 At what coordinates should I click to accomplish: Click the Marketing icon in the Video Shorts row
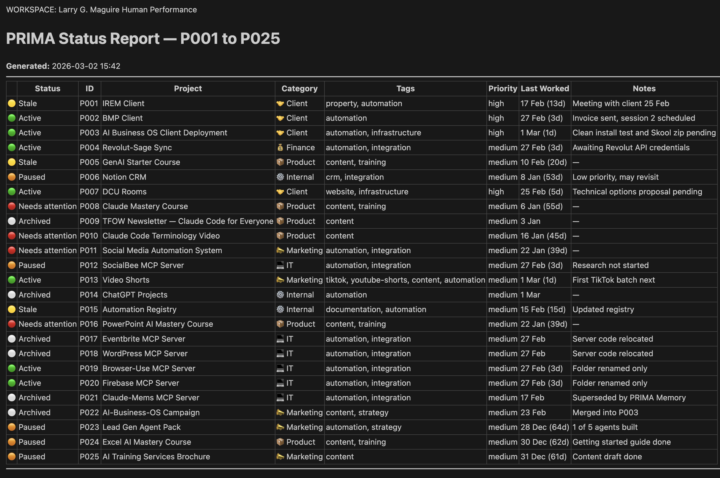coord(280,280)
